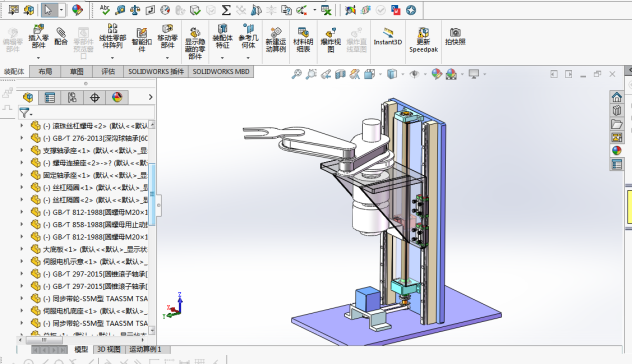This screenshot has width=632, height=364.
Task: Open the 材料明细表 bill of materials tool
Action: coord(303,40)
